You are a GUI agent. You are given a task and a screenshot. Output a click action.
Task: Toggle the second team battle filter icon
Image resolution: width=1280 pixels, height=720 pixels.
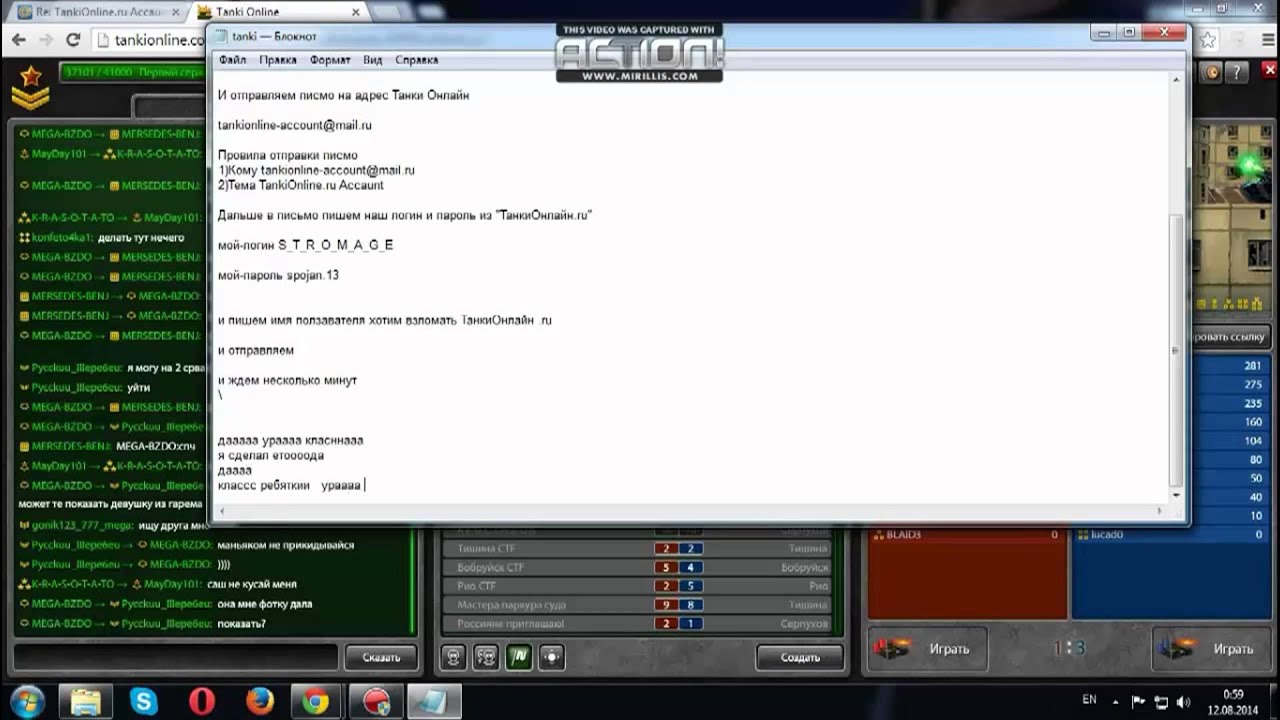click(x=486, y=657)
